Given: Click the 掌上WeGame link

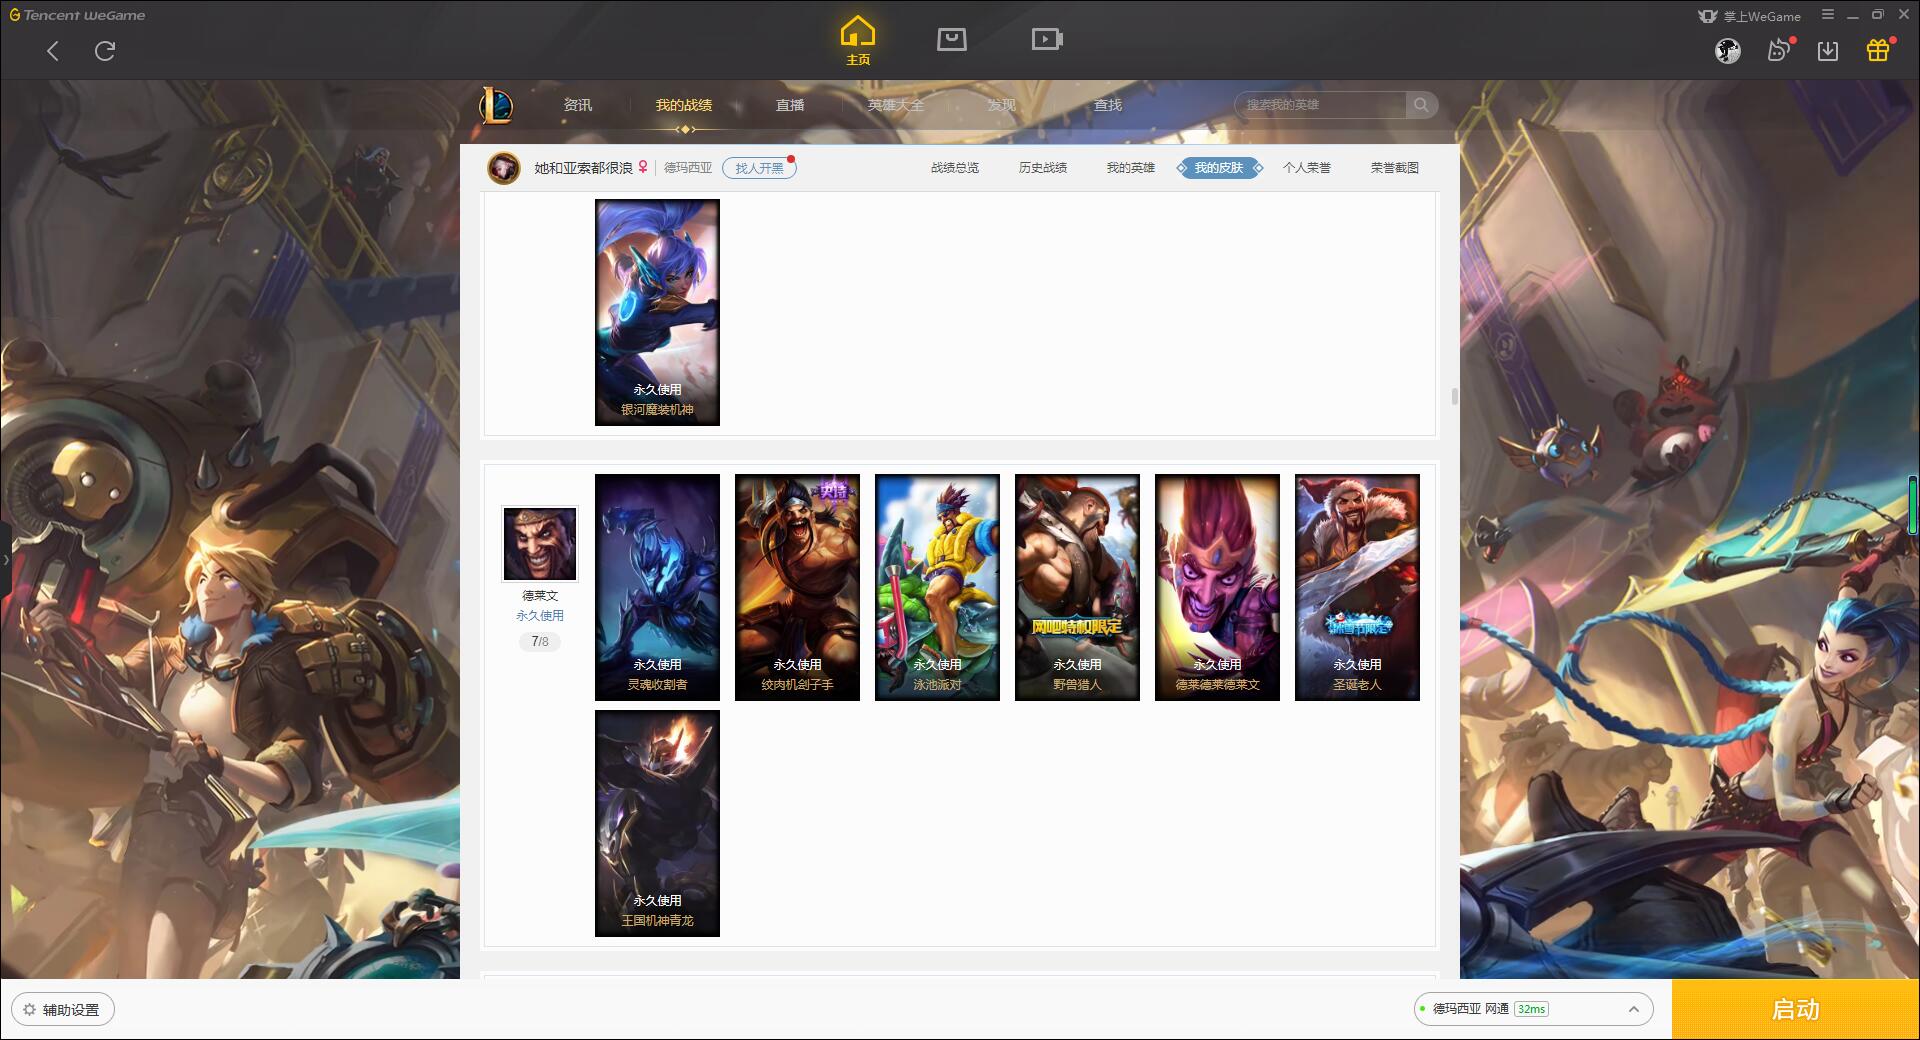Looking at the screenshot, I should pyautogui.click(x=1750, y=16).
